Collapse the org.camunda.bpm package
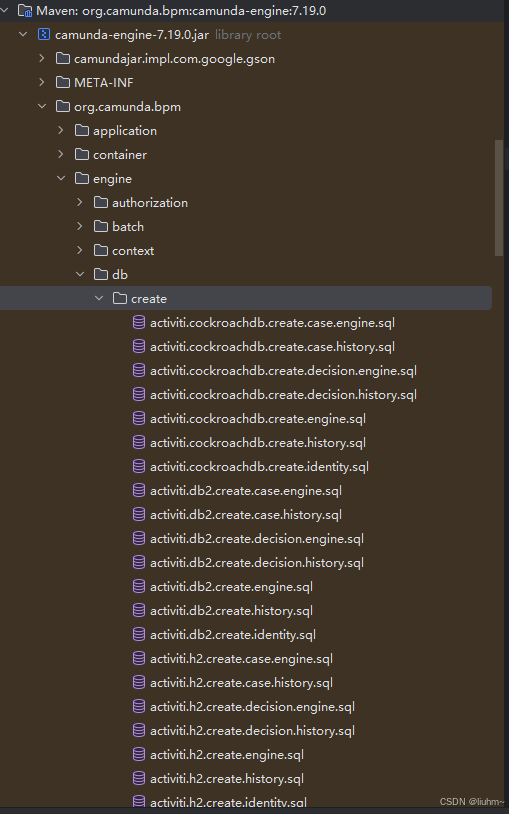The height and width of the screenshot is (814, 509). coord(42,107)
